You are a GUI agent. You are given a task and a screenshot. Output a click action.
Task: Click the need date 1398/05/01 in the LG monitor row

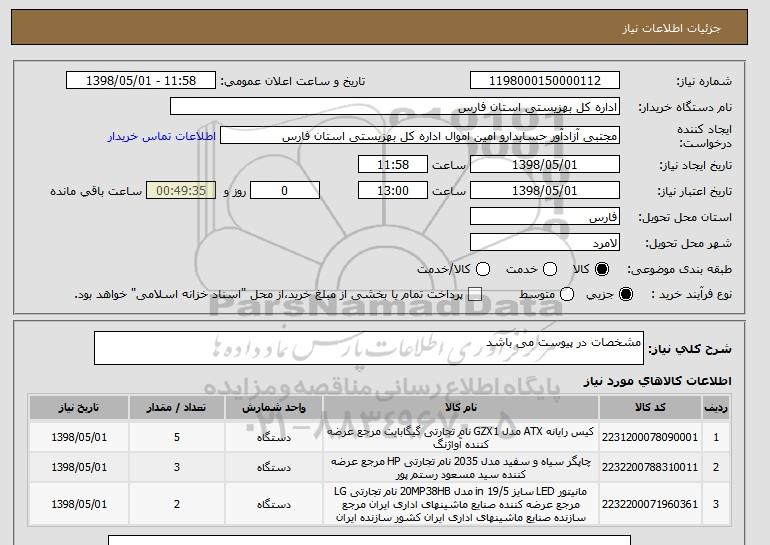tap(79, 504)
